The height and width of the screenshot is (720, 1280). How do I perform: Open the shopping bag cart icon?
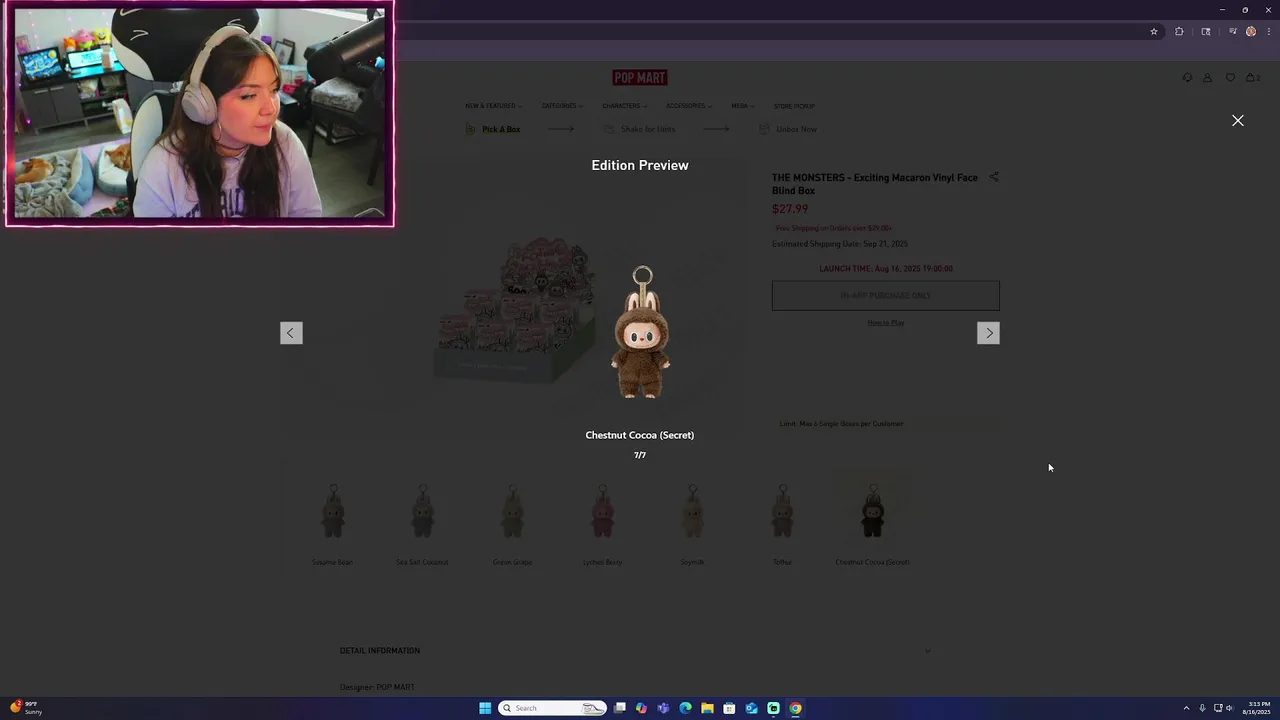1251,78
